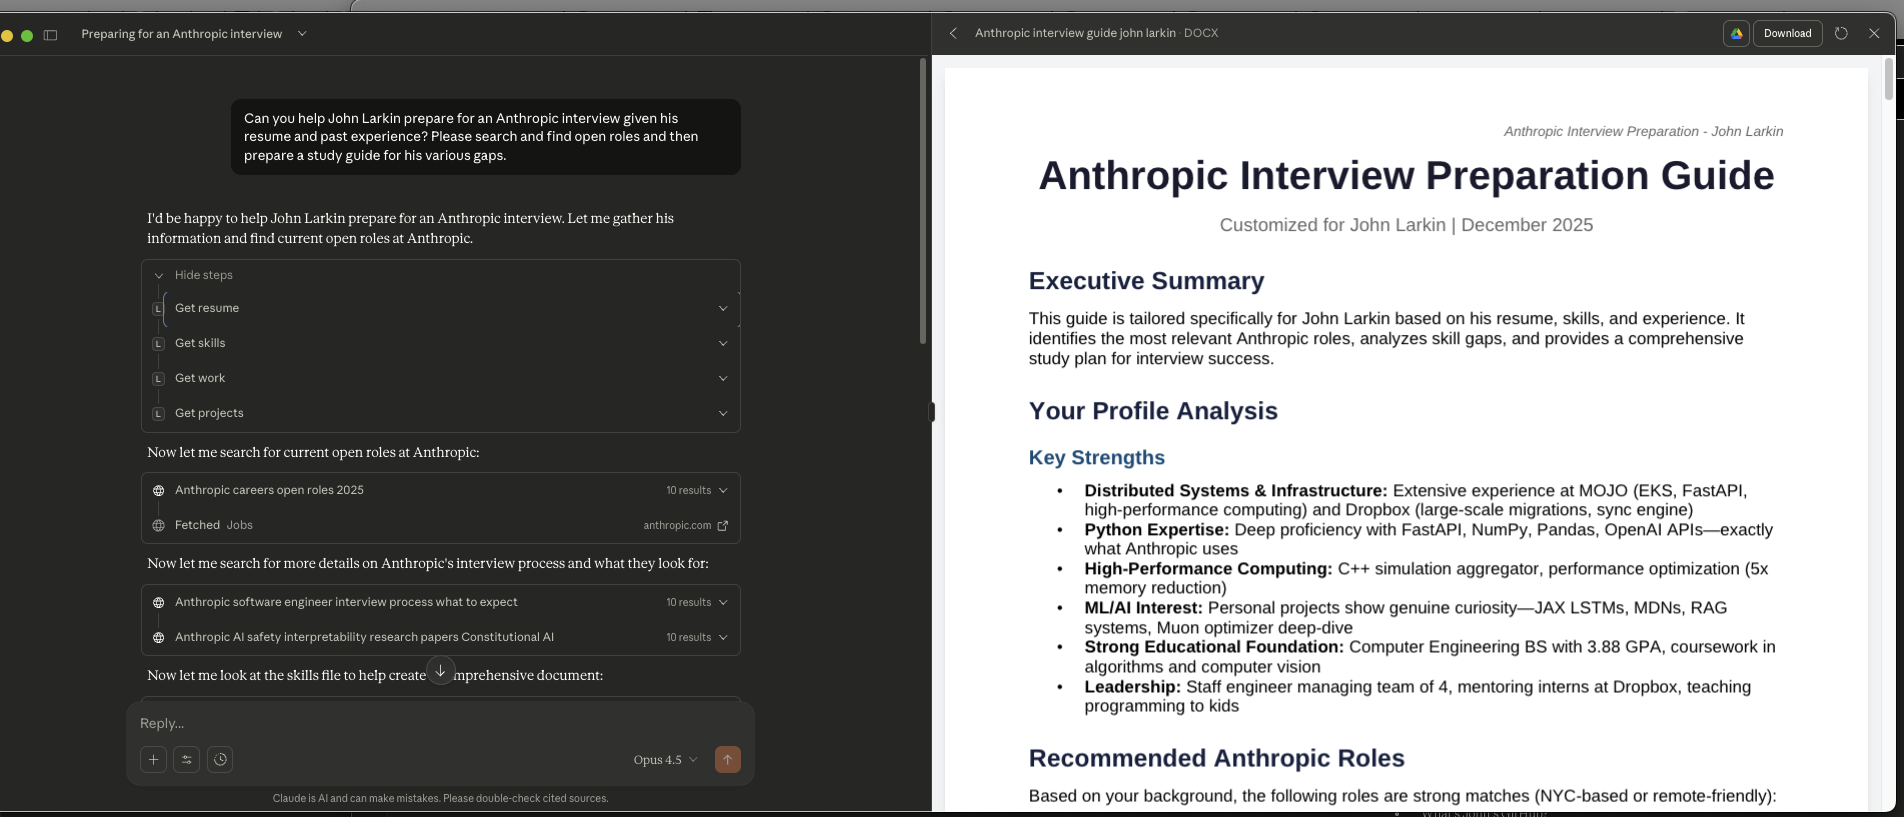Image resolution: width=1904 pixels, height=817 pixels.
Task: Save document to Google Drive
Action: point(1736,34)
